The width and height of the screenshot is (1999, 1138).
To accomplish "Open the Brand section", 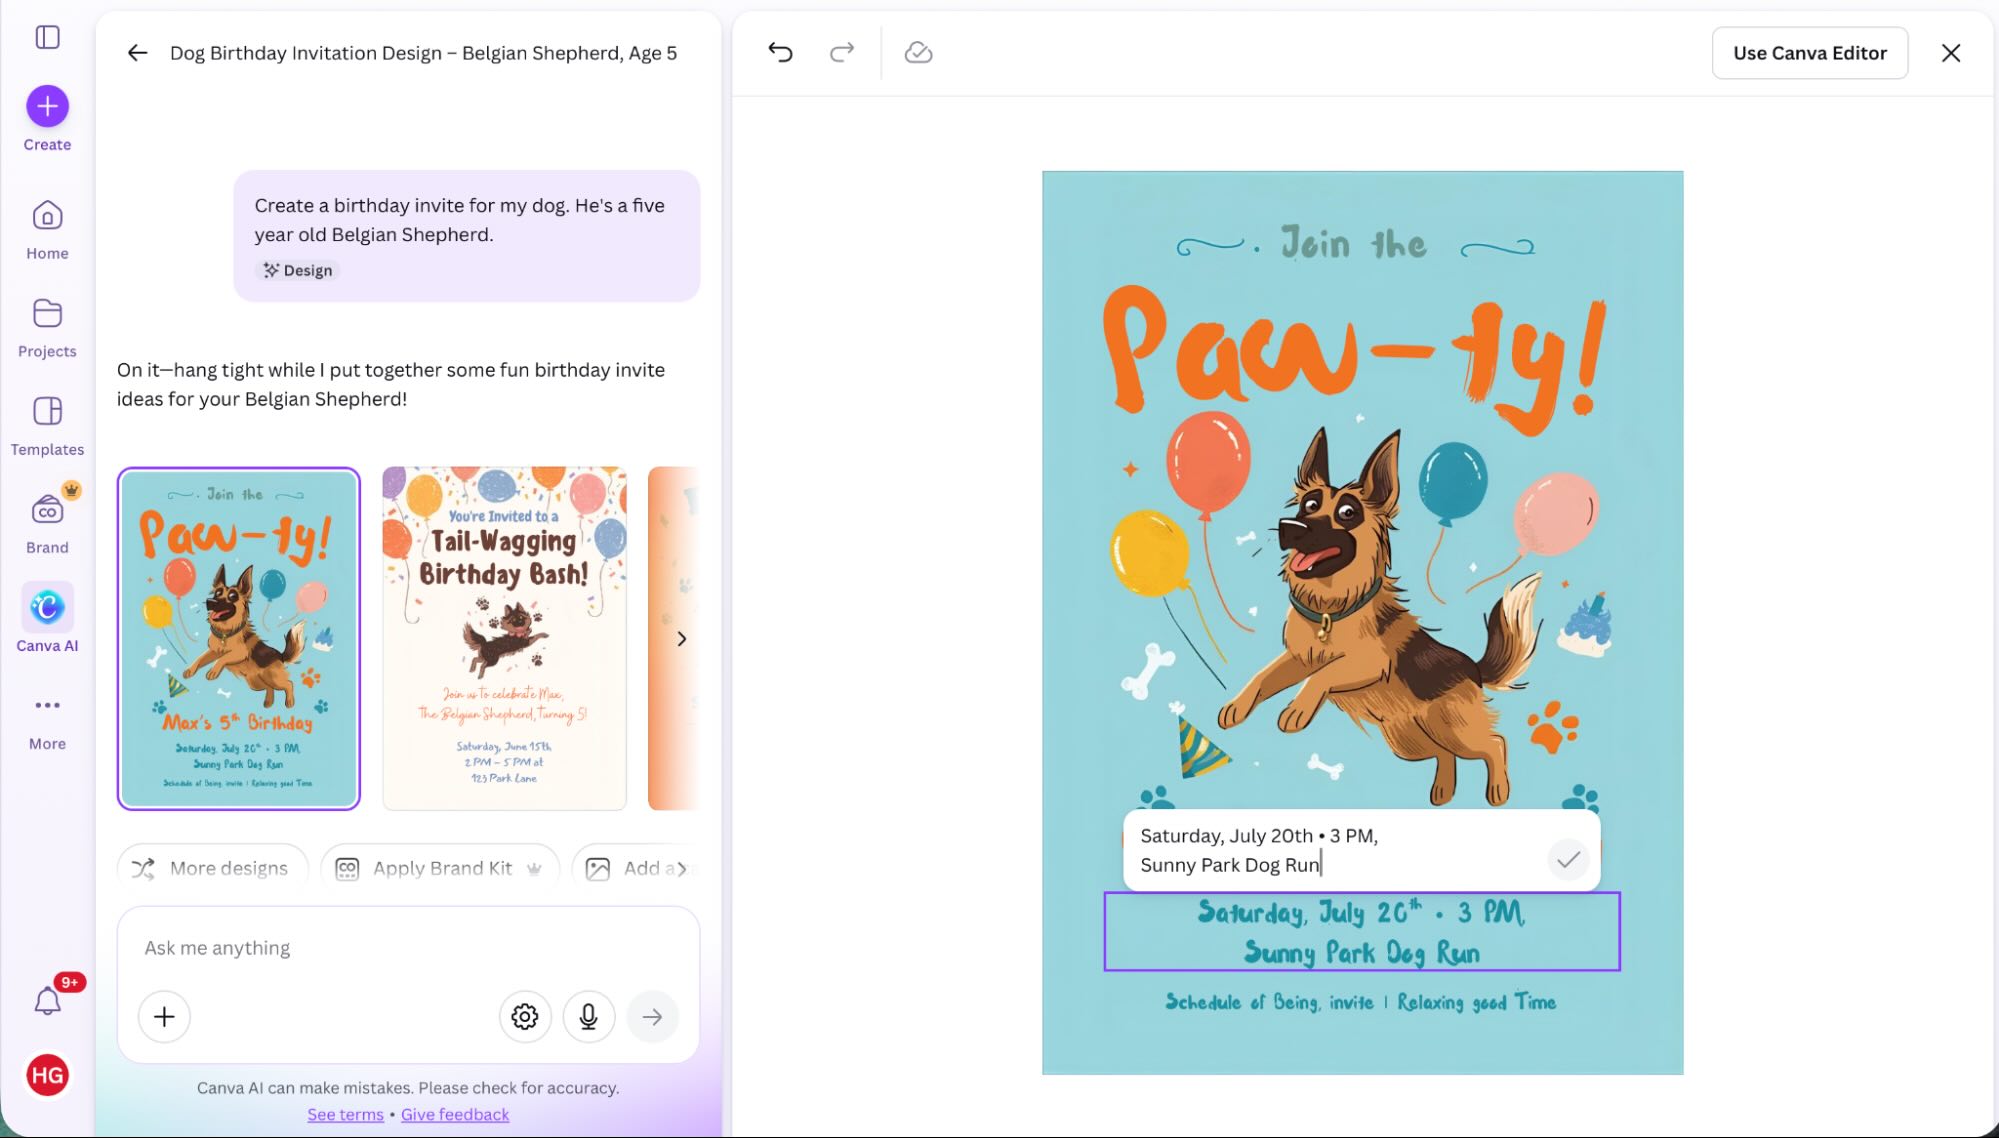I will 46,509.
